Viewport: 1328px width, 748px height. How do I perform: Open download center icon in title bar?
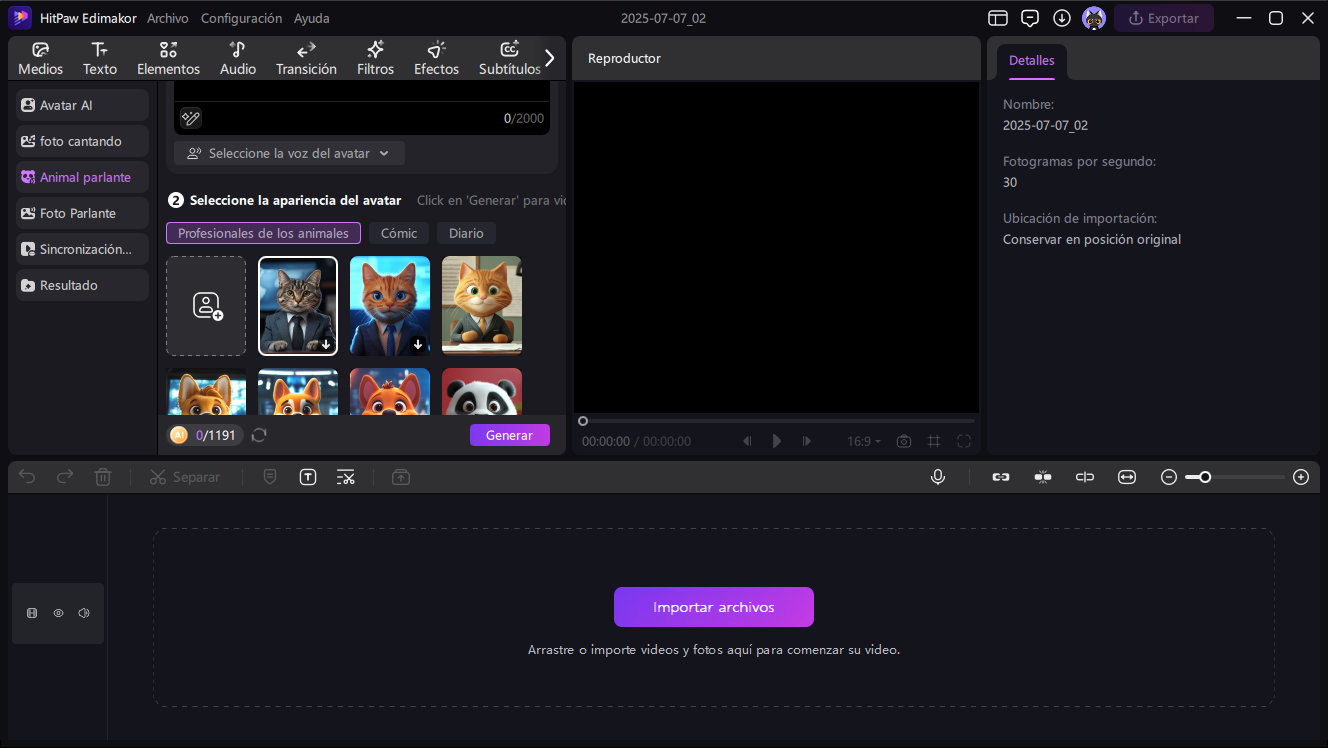1062,18
